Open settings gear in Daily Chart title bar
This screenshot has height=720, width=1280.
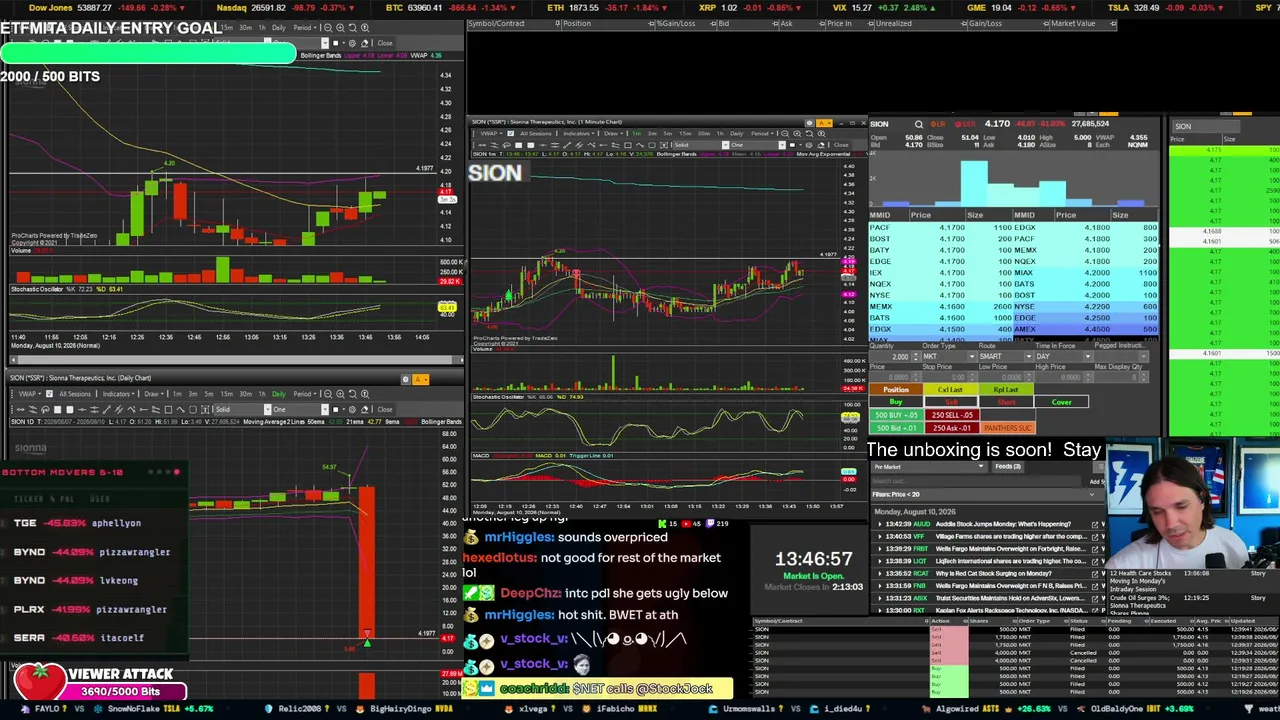(406, 379)
